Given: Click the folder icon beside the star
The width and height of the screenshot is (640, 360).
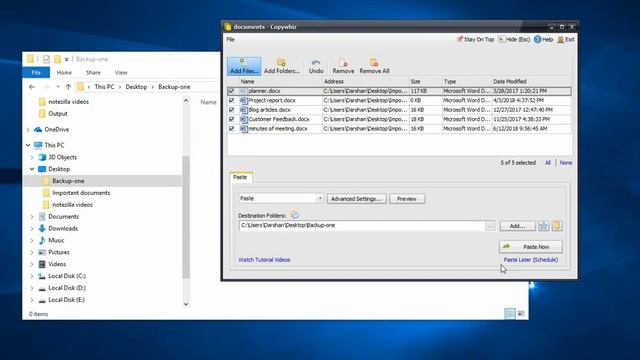Looking at the screenshot, I should tap(558, 226).
